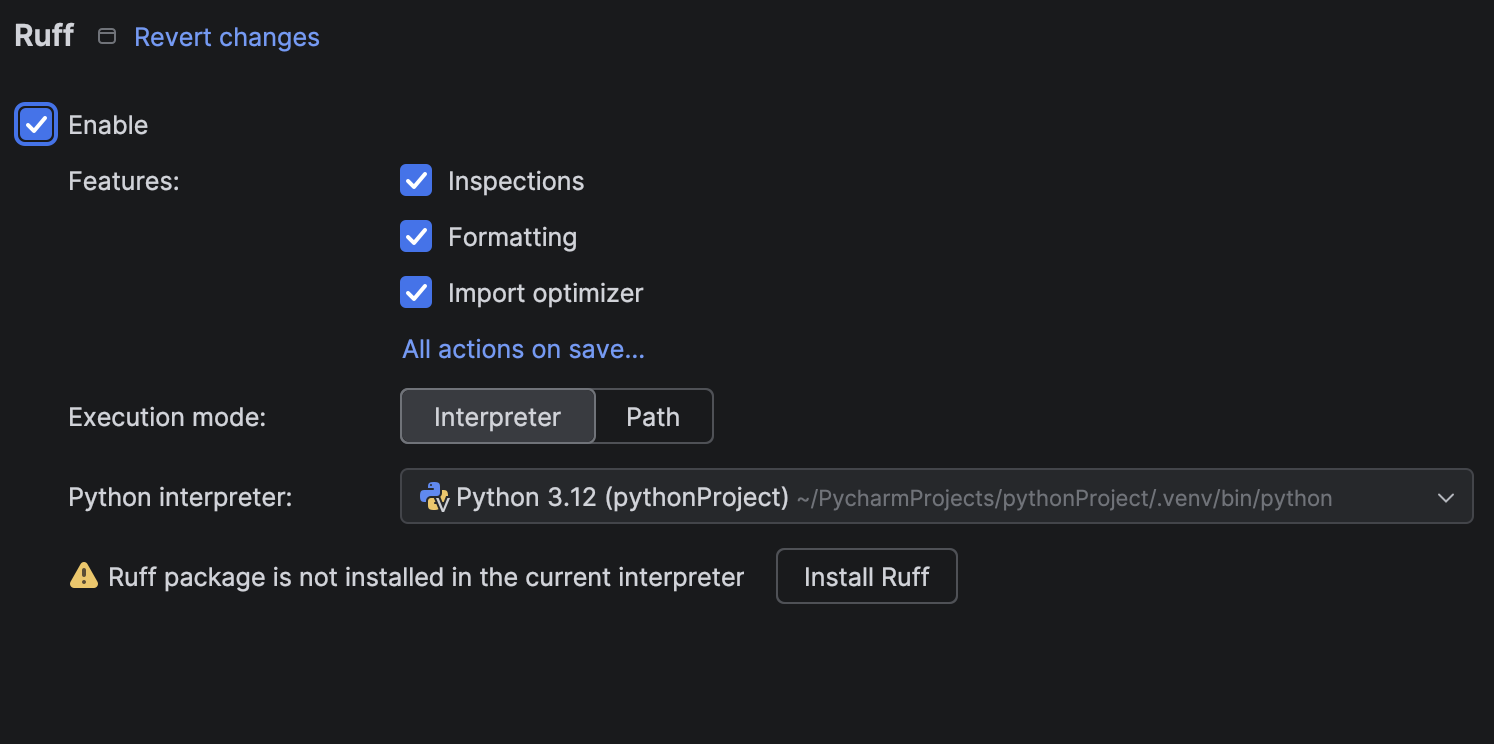The width and height of the screenshot is (1494, 744).
Task: Click the Ruff not installed warning message
Action: (x=424, y=576)
